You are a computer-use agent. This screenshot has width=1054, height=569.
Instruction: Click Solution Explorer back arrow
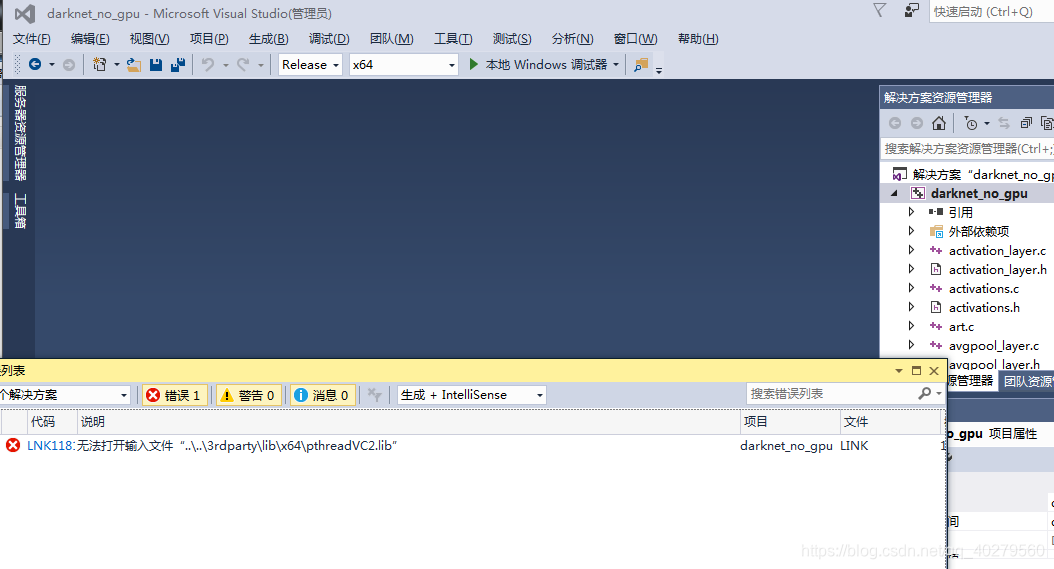coord(895,123)
